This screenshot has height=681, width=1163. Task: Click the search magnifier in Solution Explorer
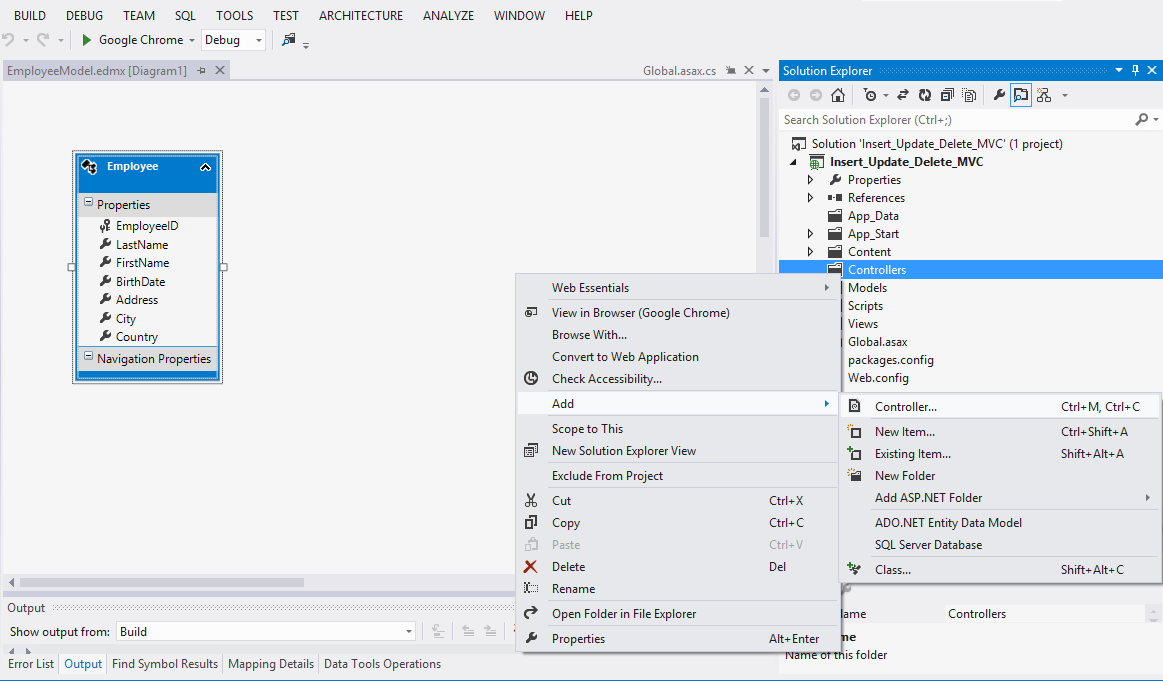pyautogui.click(x=1142, y=117)
